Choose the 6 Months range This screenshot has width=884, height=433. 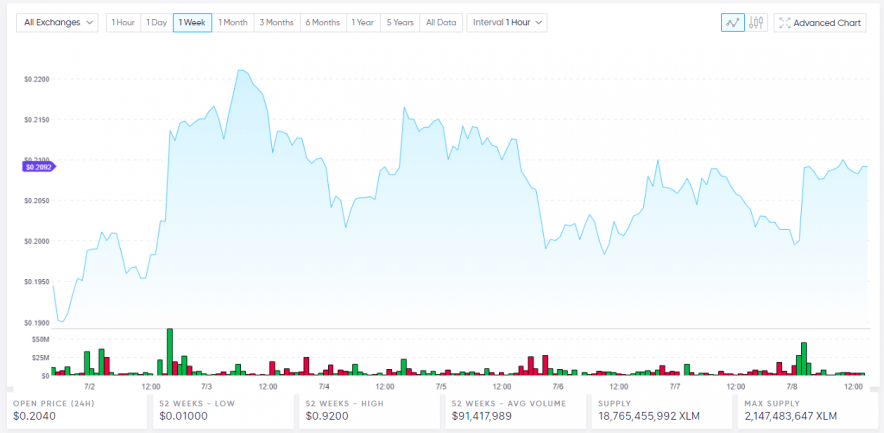coord(322,22)
